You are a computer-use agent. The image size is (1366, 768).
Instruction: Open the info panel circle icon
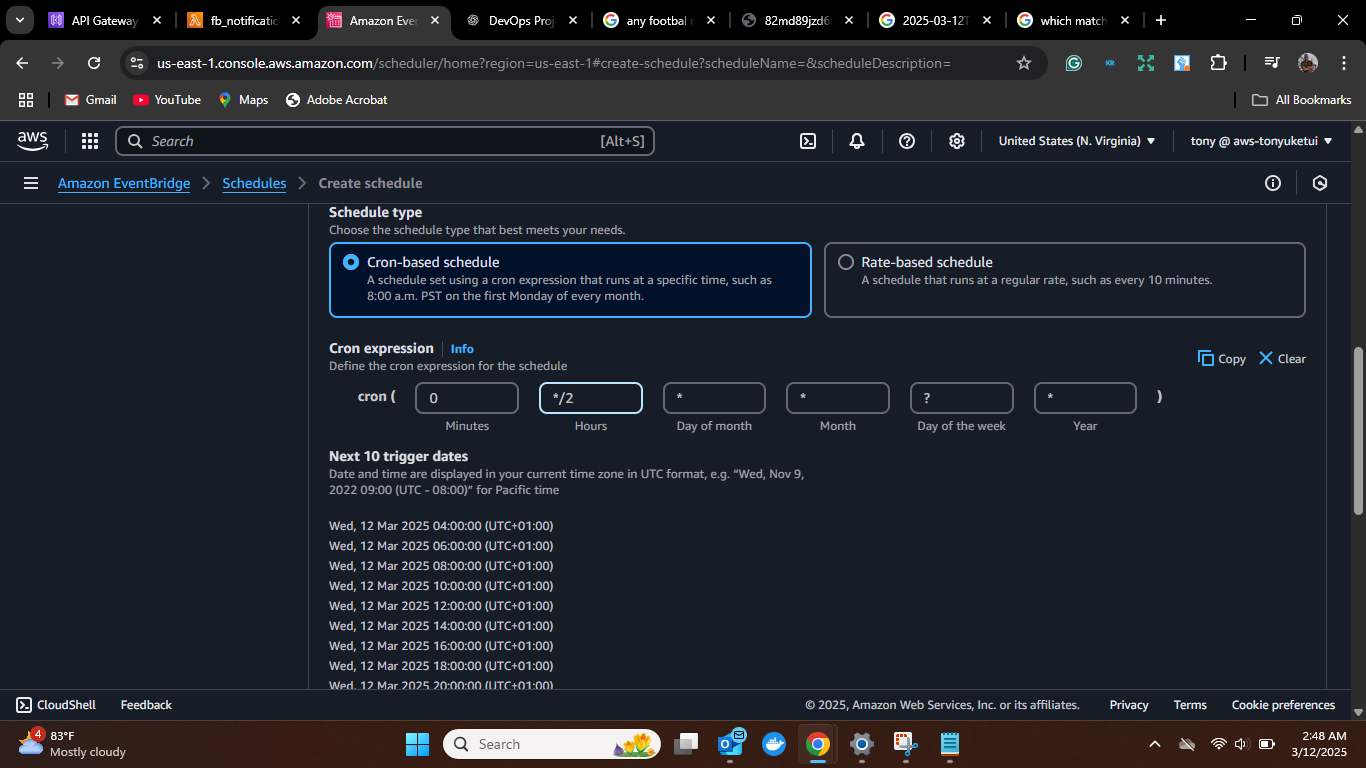[1273, 183]
